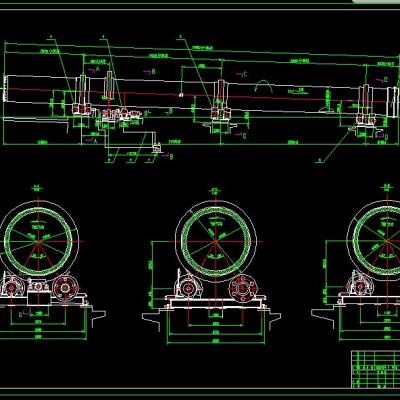Select the green ring of middle cross-section view
The height and width of the screenshot is (400, 400).
tap(216, 241)
